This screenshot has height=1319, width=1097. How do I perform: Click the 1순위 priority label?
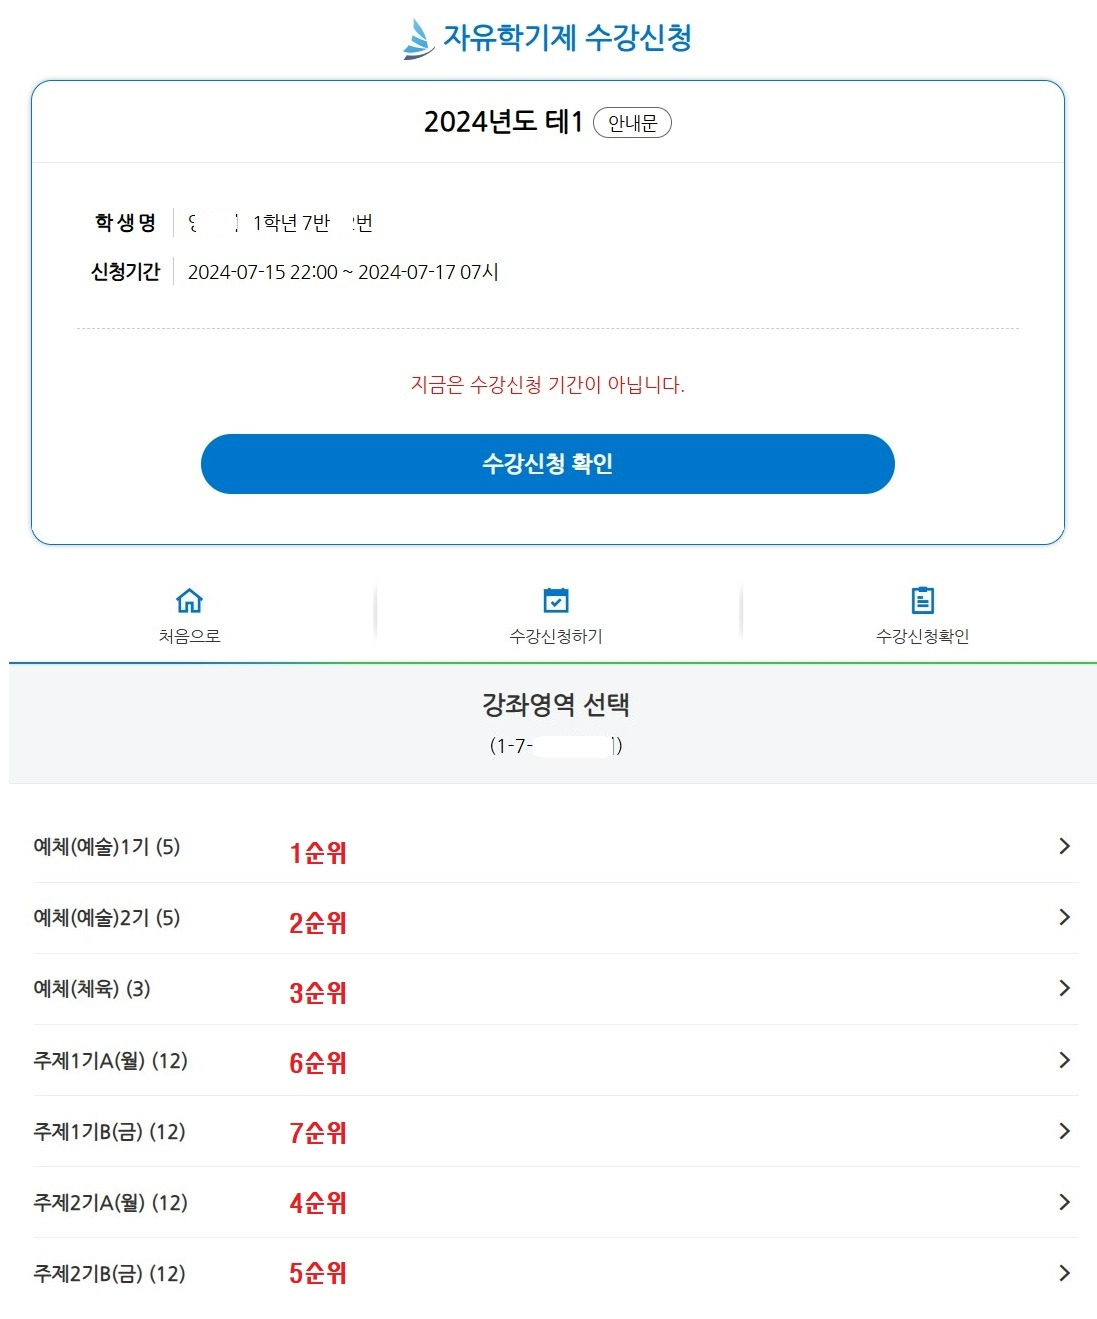[316, 852]
